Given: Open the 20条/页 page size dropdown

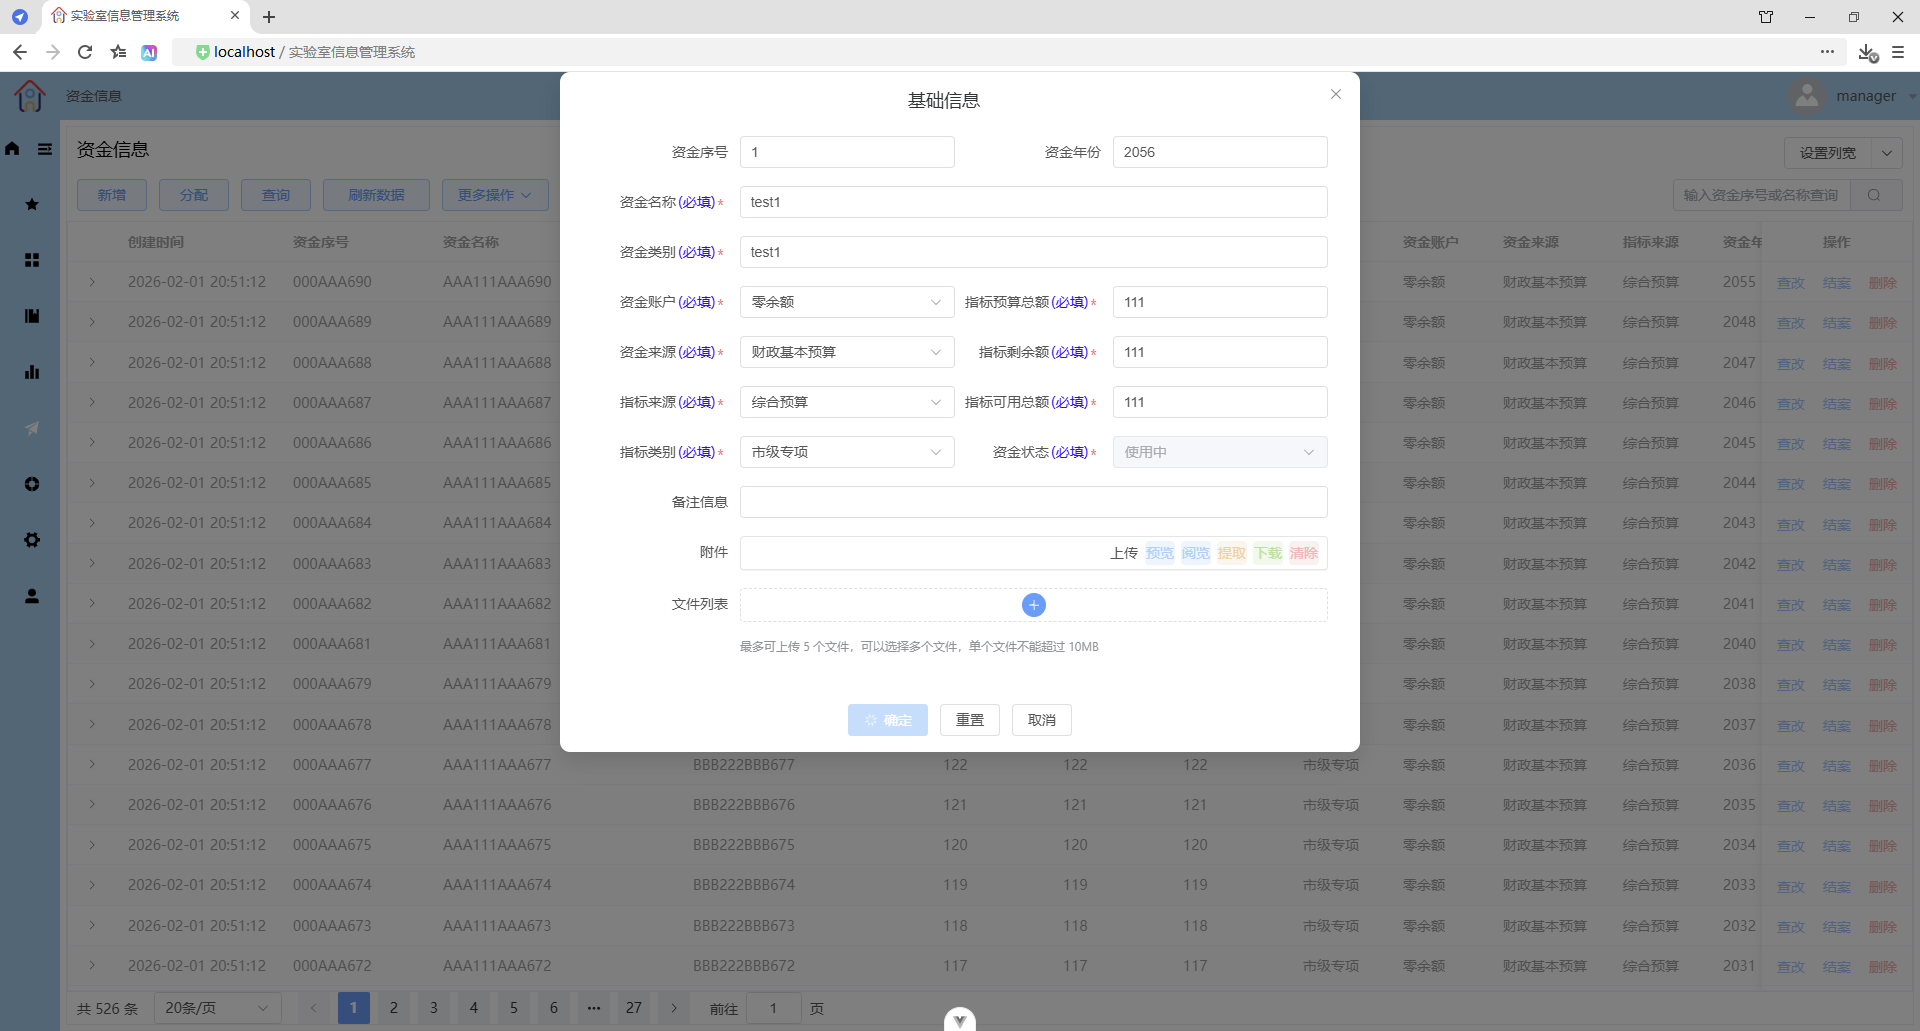Looking at the screenshot, I should (217, 1008).
